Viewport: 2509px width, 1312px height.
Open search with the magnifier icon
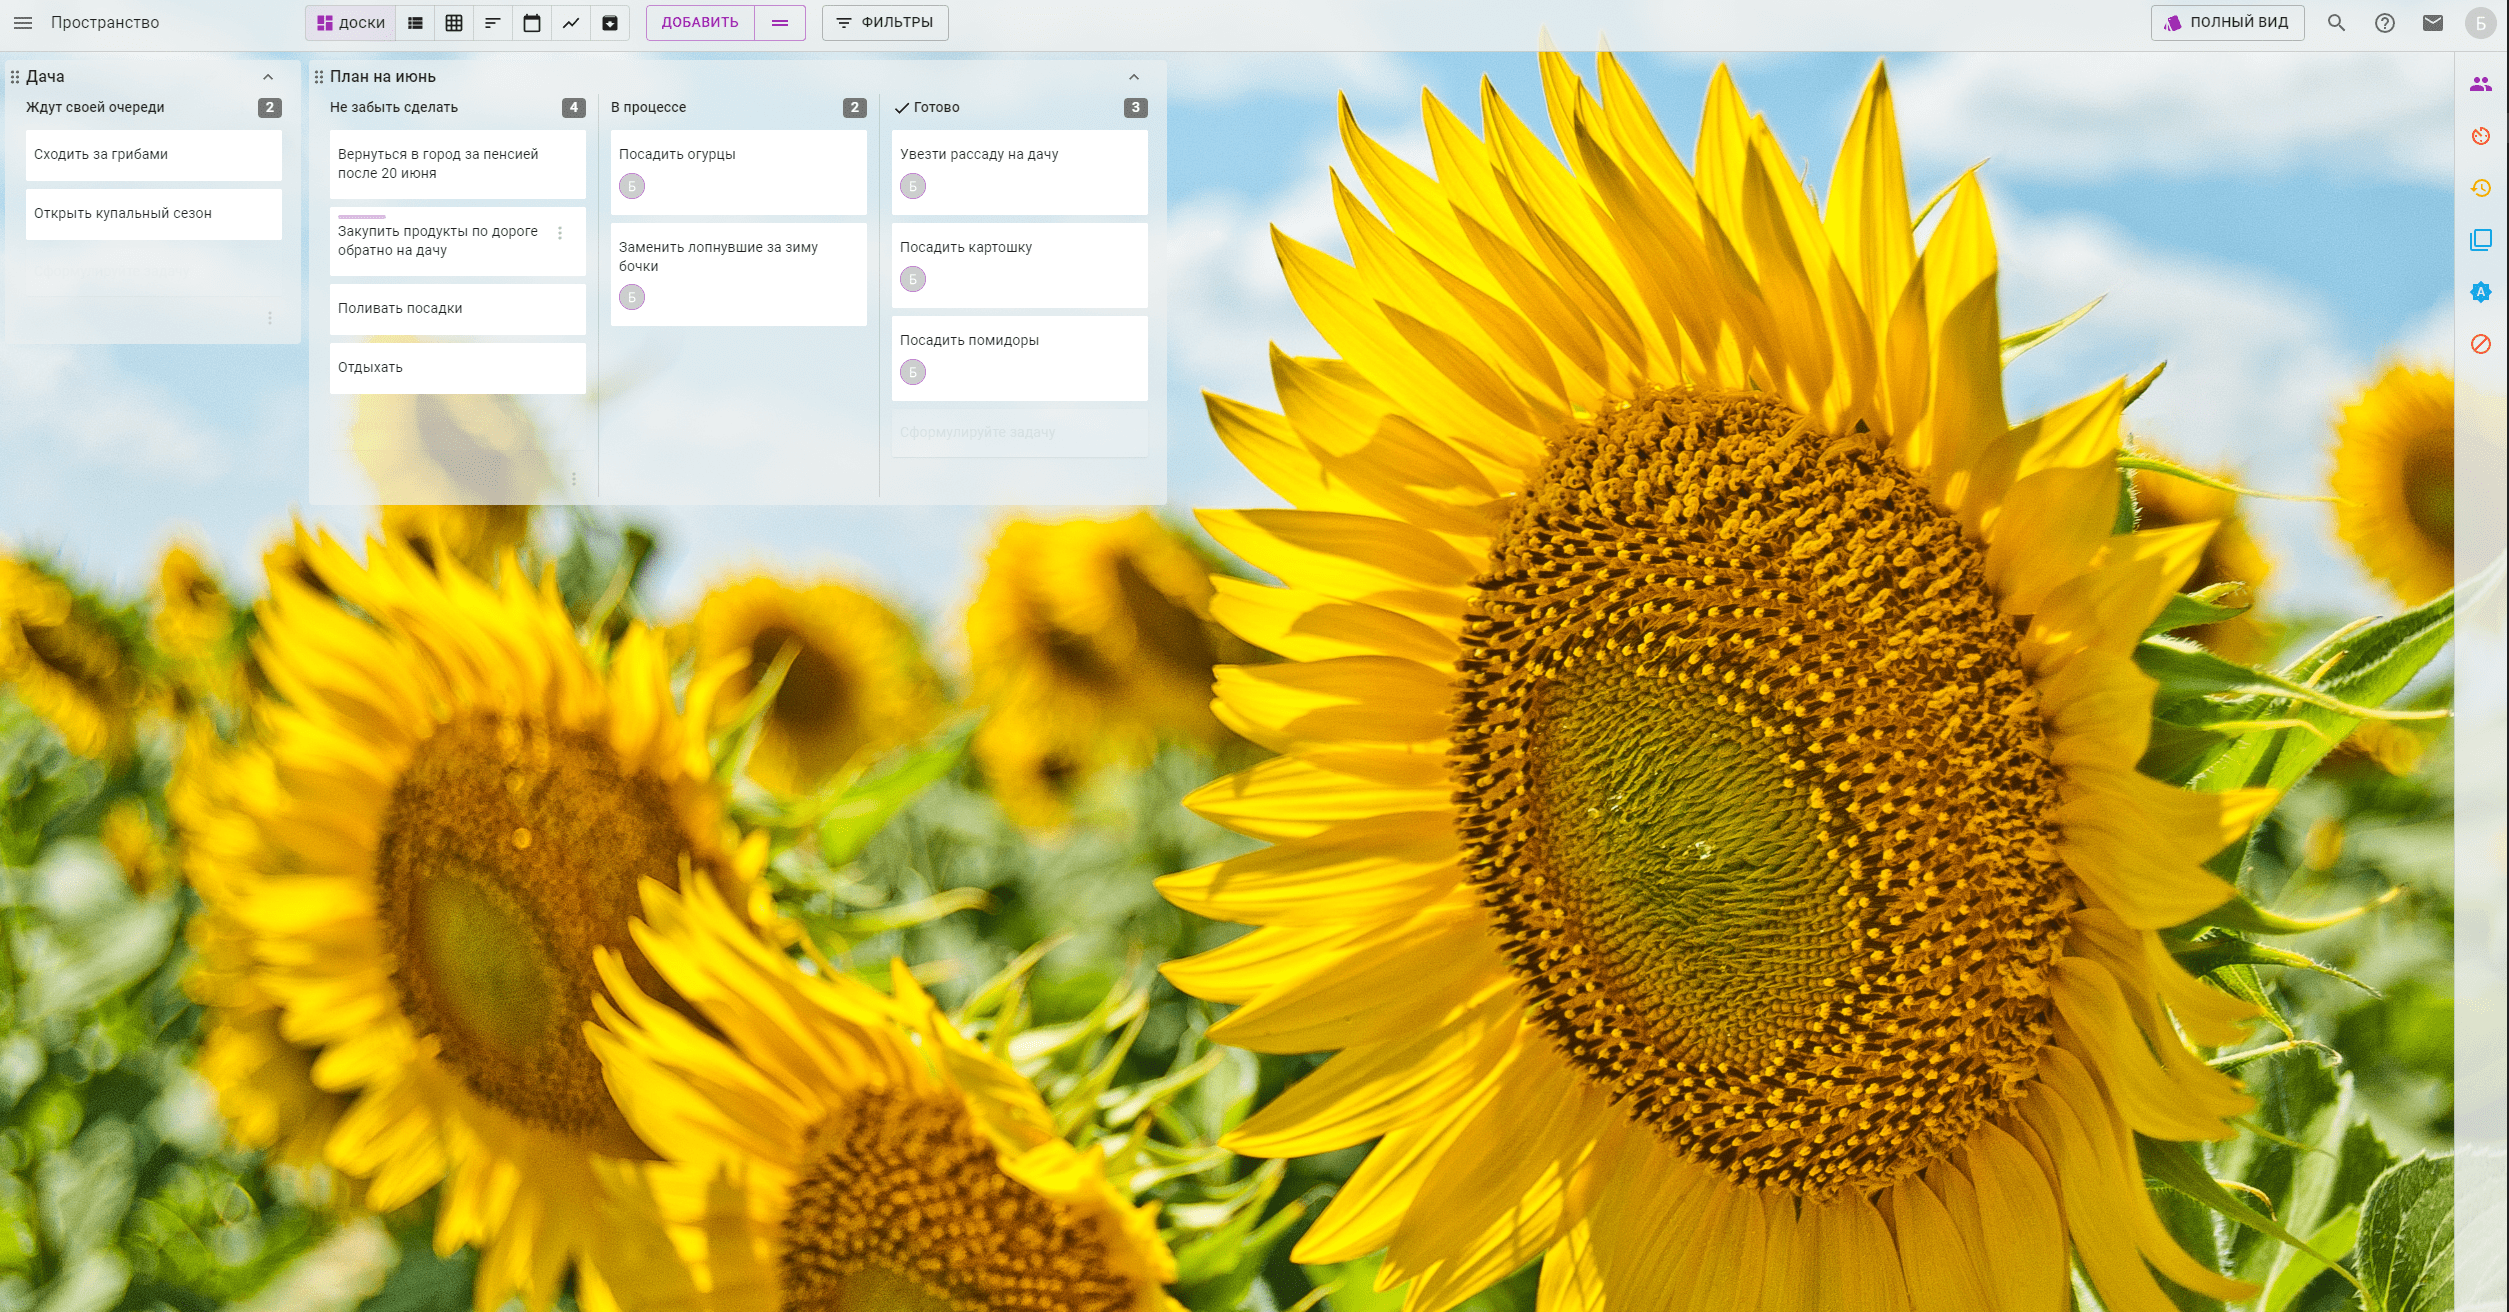[2336, 22]
